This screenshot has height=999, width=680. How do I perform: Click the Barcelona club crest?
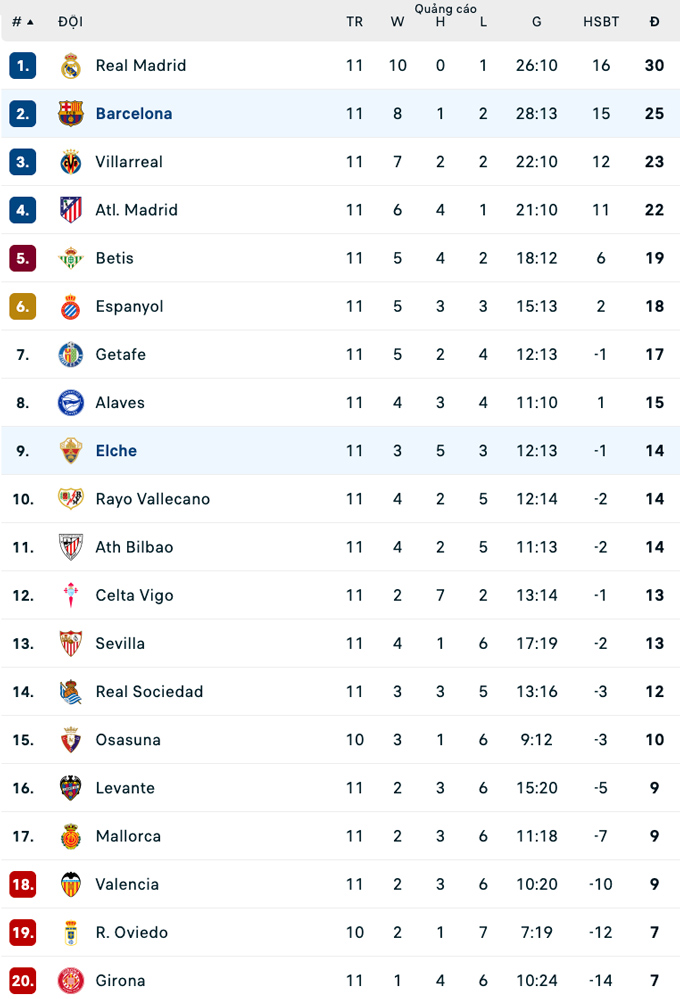71,114
